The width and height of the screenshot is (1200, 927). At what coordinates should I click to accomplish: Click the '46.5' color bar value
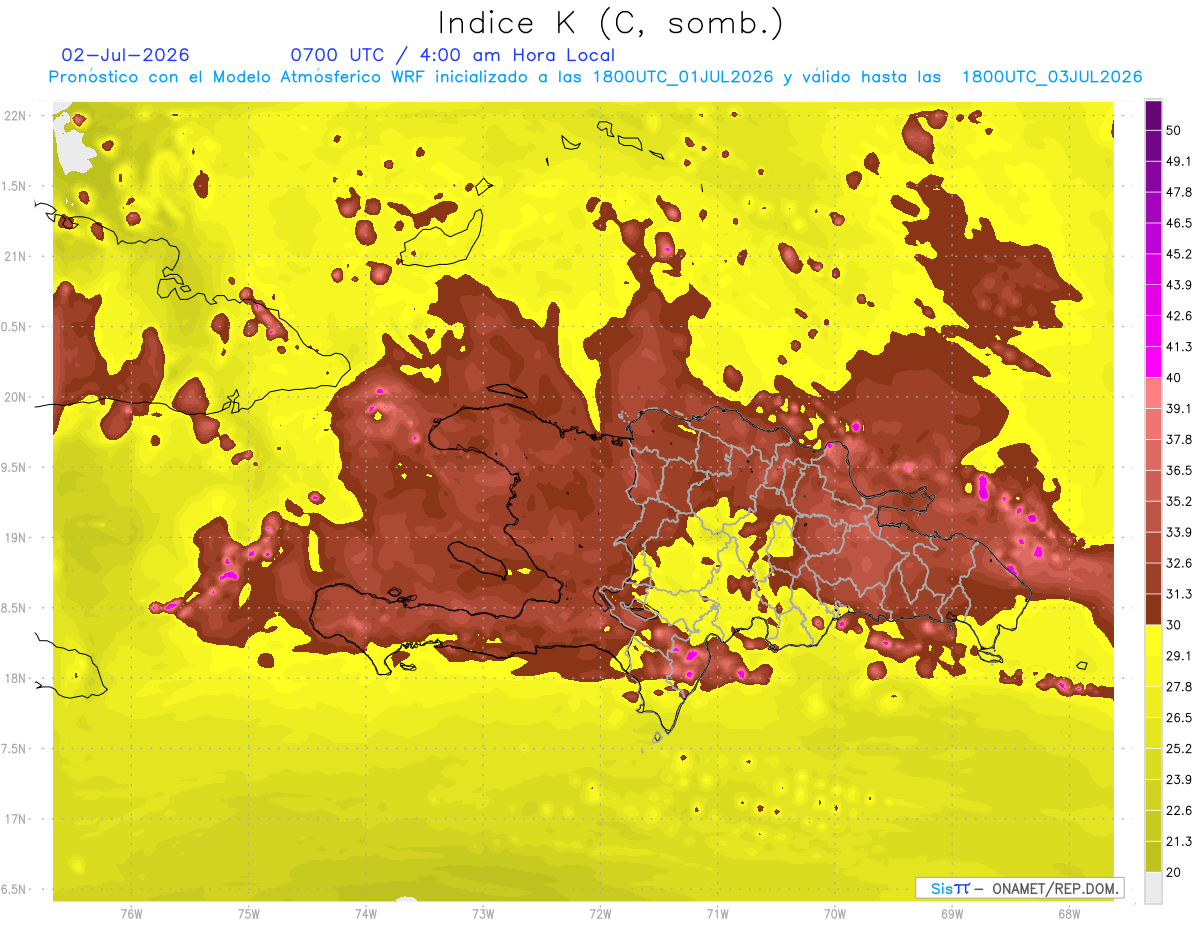(x=1178, y=222)
